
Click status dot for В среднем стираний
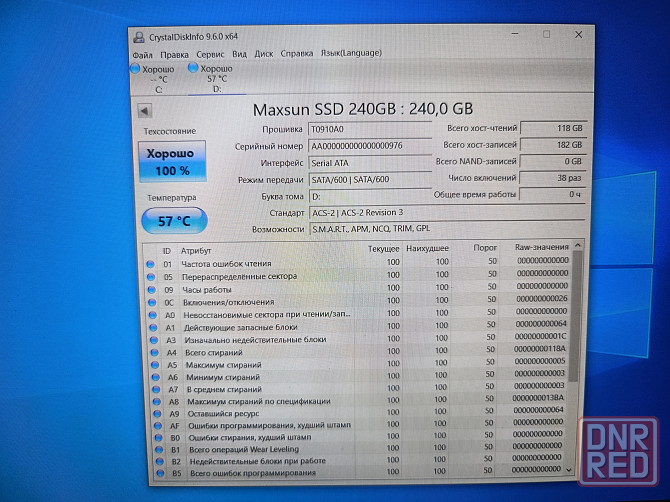coord(156,390)
